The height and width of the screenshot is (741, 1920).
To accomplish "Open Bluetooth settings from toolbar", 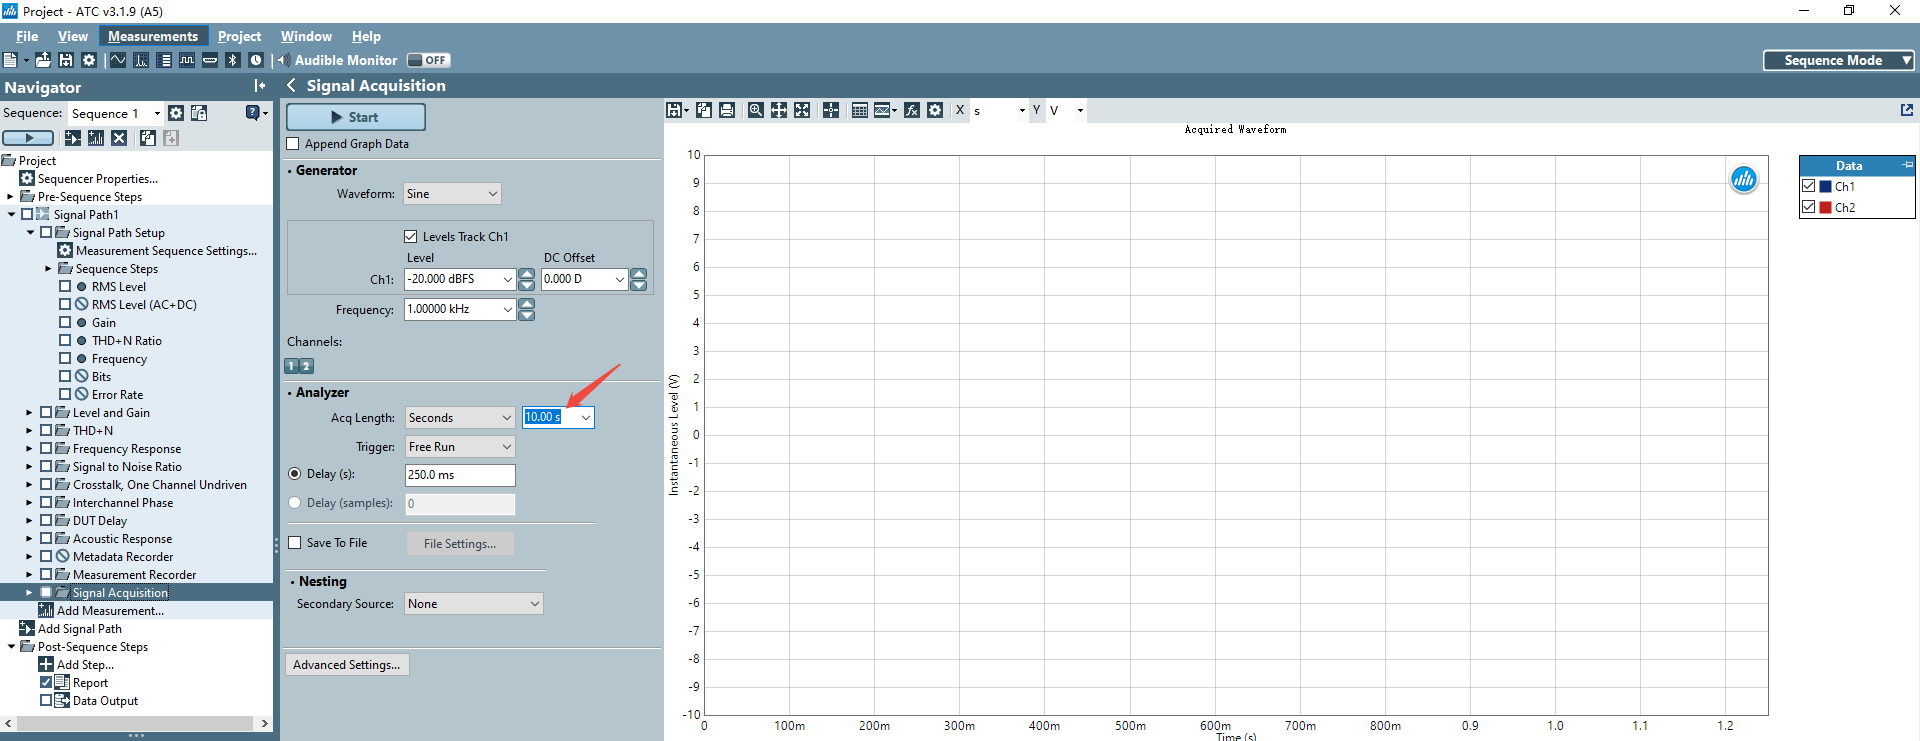I will [x=233, y=60].
